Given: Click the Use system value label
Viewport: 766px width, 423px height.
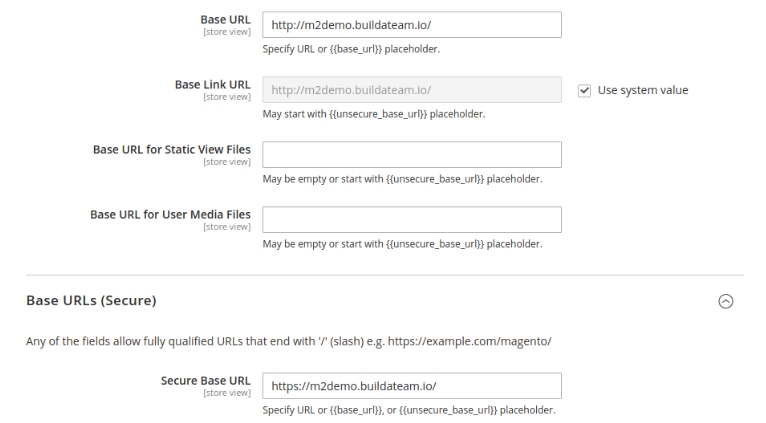Looking at the screenshot, I should (x=643, y=90).
